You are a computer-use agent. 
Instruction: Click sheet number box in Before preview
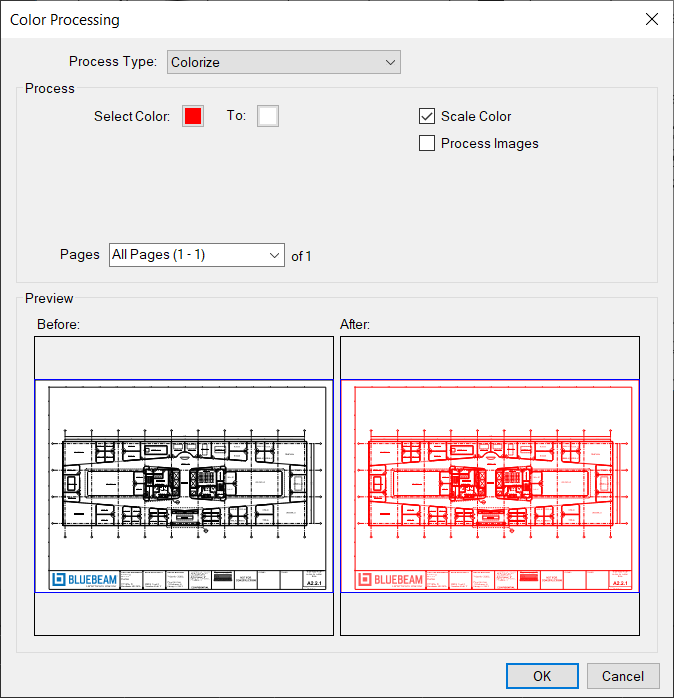[315, 580]
